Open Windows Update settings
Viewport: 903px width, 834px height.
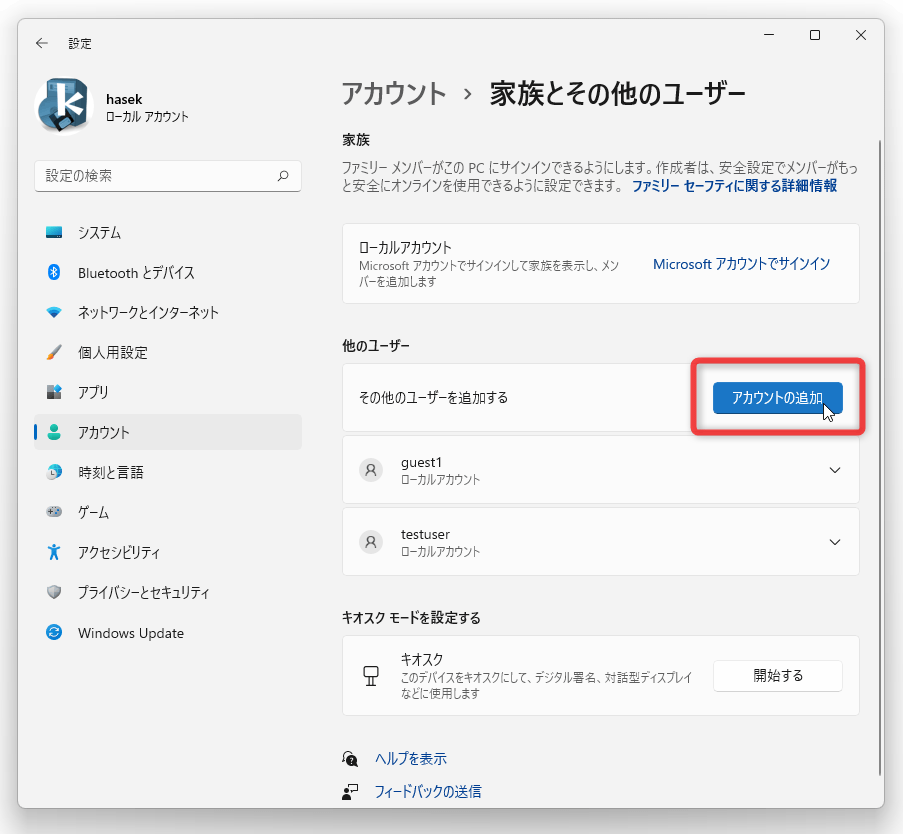(168, 633)
